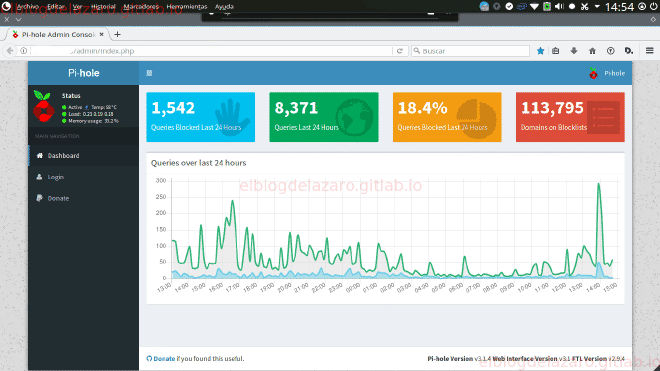The height and width of the screenshot is (371, 660).
Task: Select the Domains on Blocklists card
Action: click(570, 117)
